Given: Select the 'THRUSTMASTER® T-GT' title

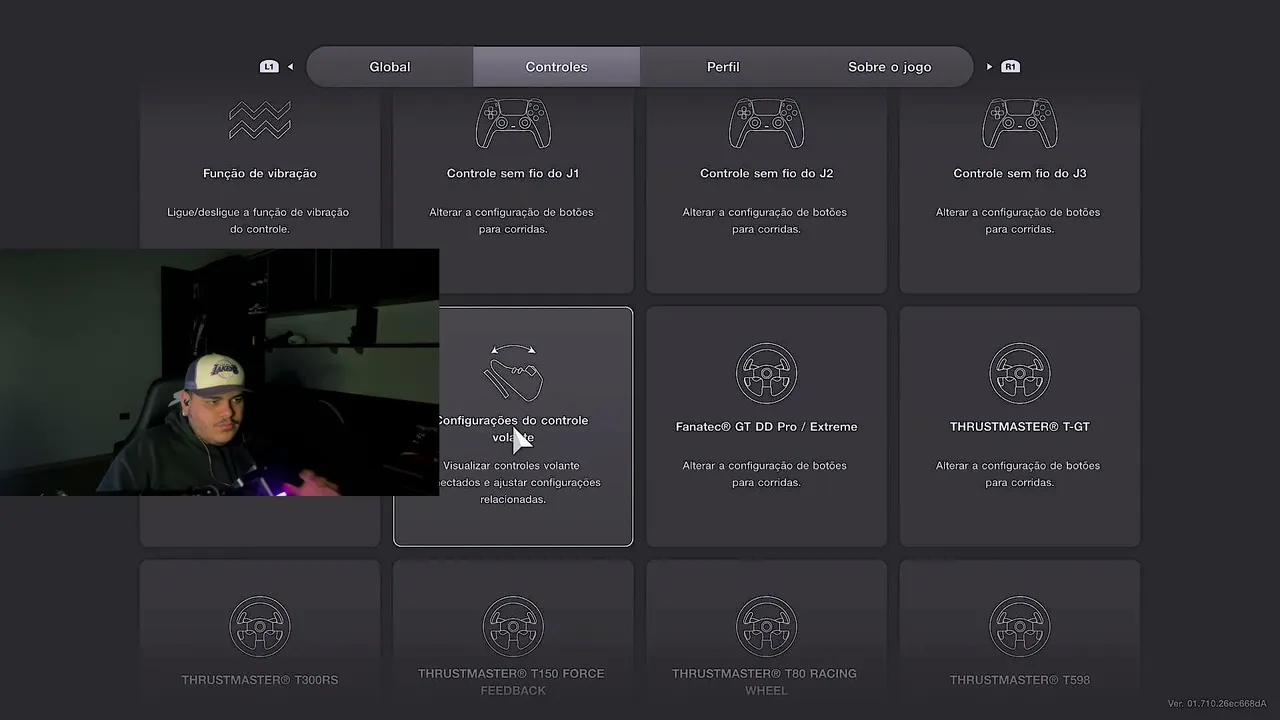Looking at the screenshot, I should [x=1020, y=427].
